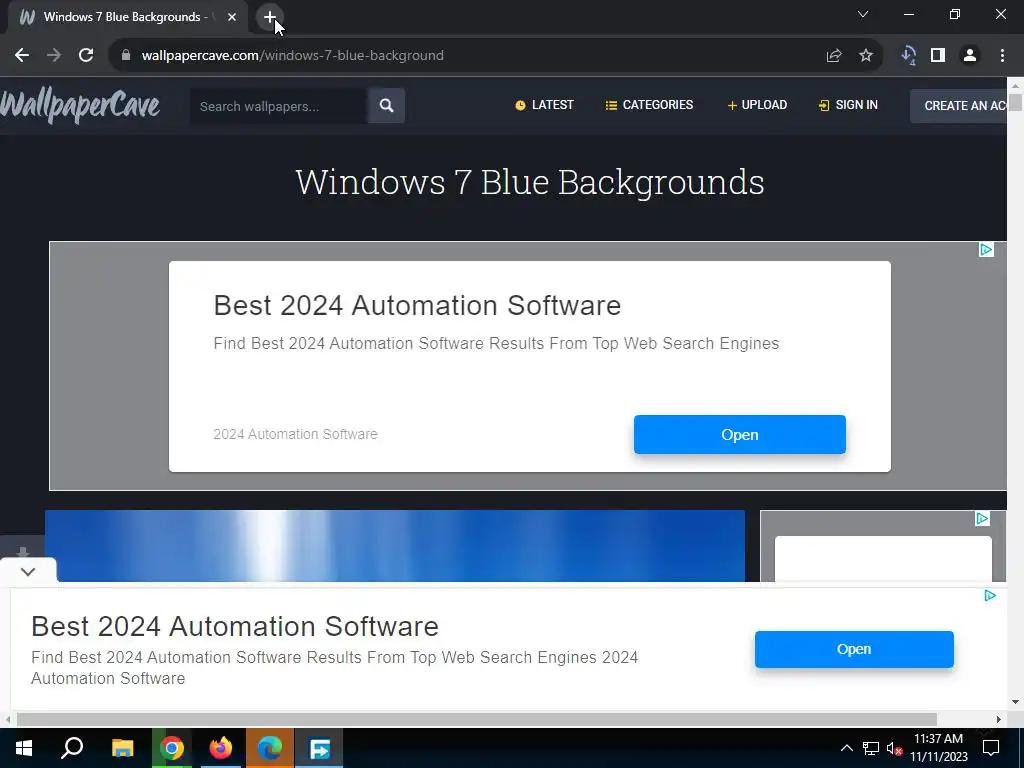Share this page icon
The image size is (1024, 768).
[834, 56]
